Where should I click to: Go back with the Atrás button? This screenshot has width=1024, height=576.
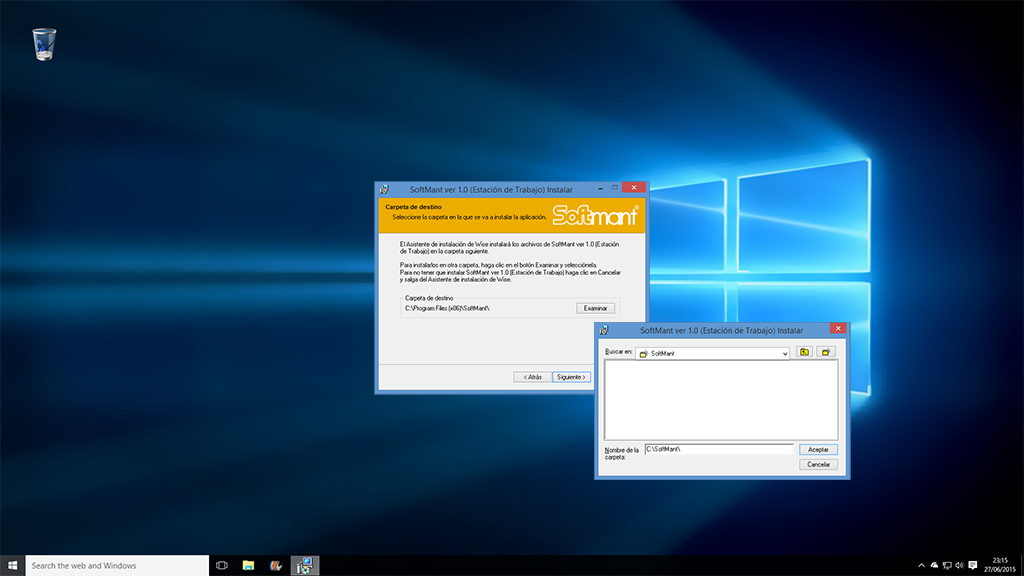point(532,377)
